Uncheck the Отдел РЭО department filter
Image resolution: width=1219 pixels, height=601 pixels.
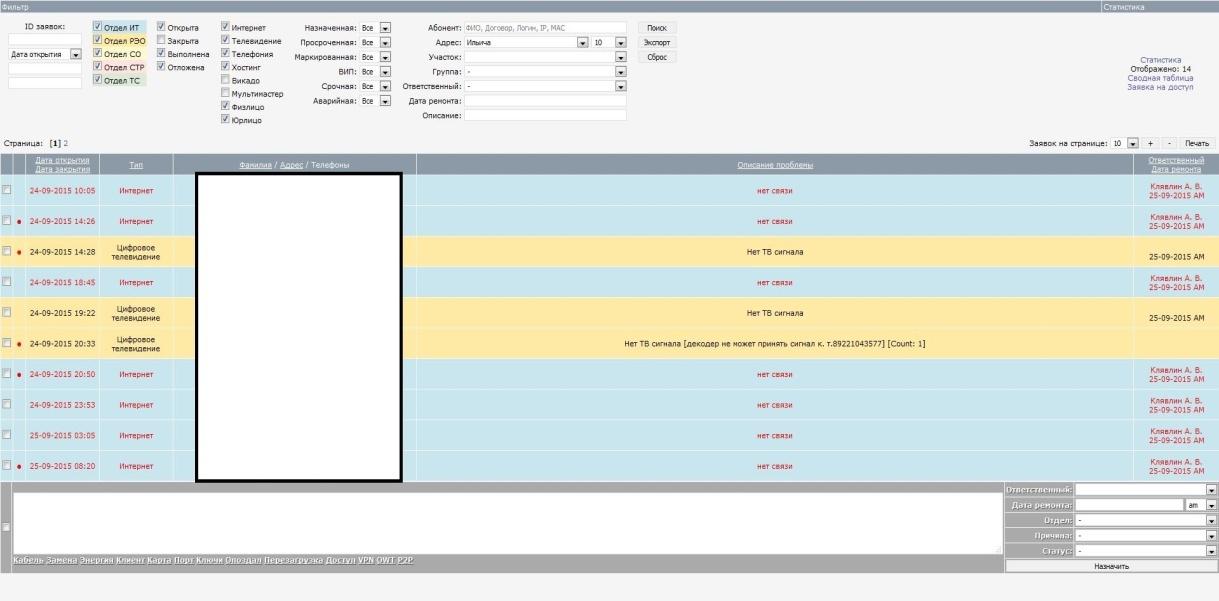pyautogui.click(x=98, y=40)
